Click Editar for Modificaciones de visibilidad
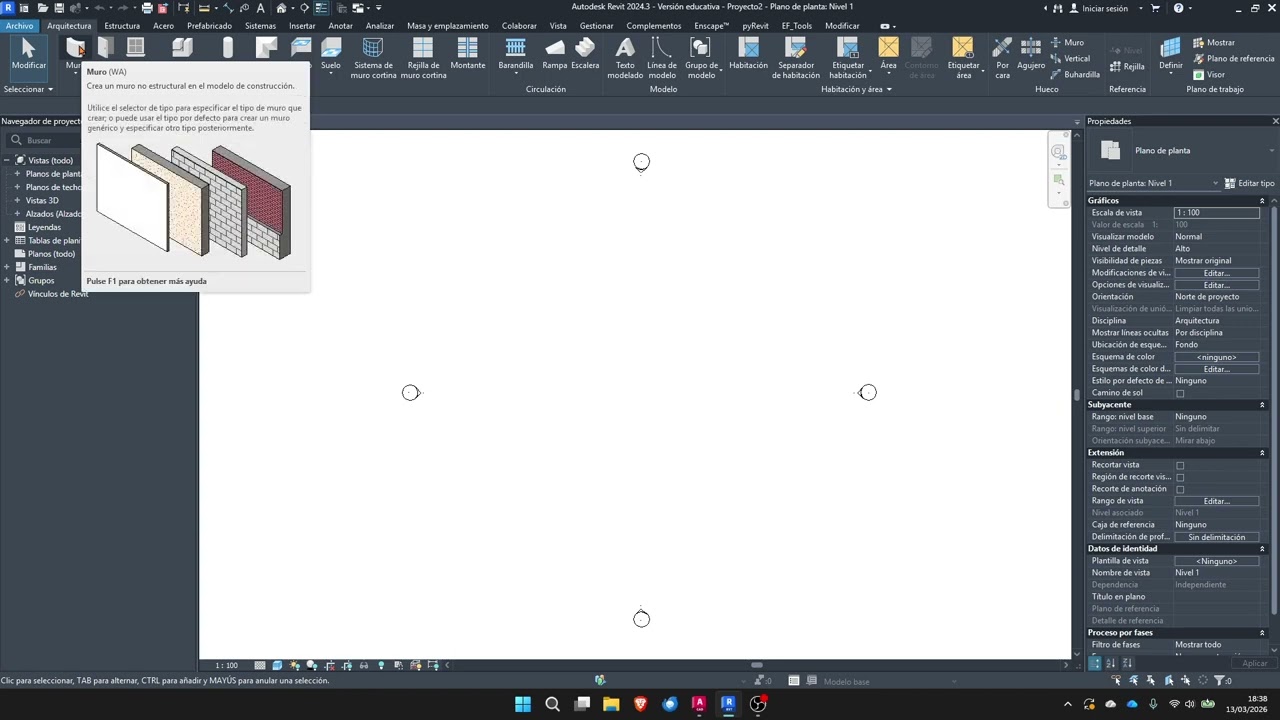The image size is (1280, 720). [x=1216, y=273]
